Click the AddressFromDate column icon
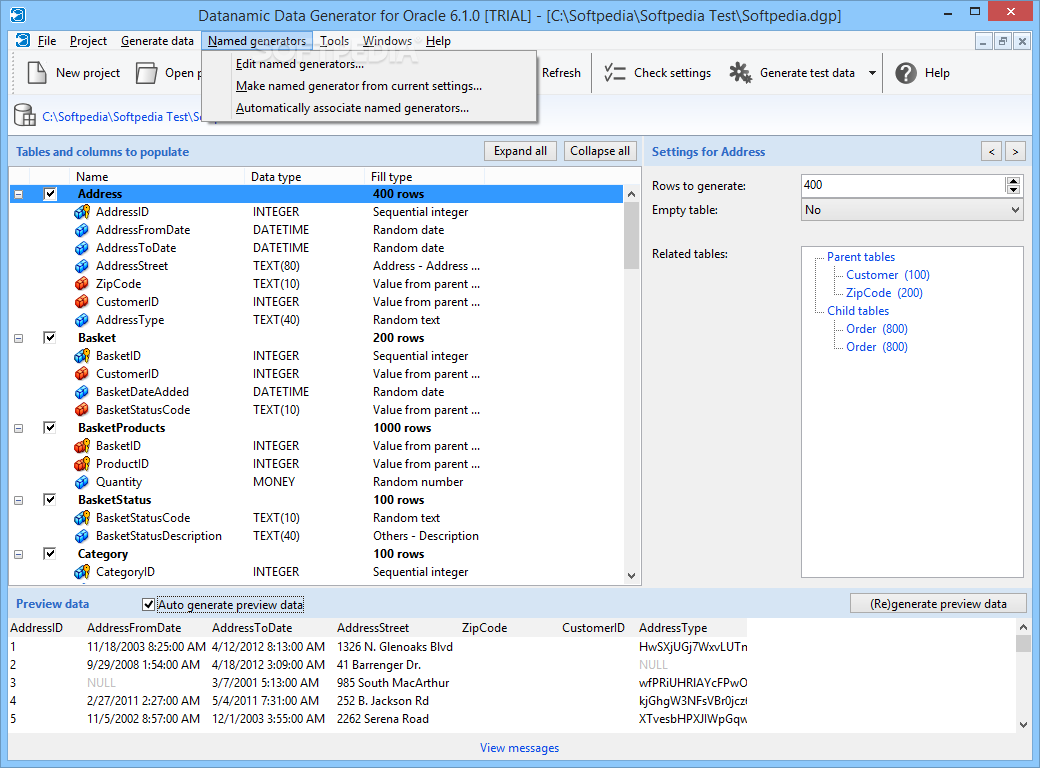 click(82, 230)
